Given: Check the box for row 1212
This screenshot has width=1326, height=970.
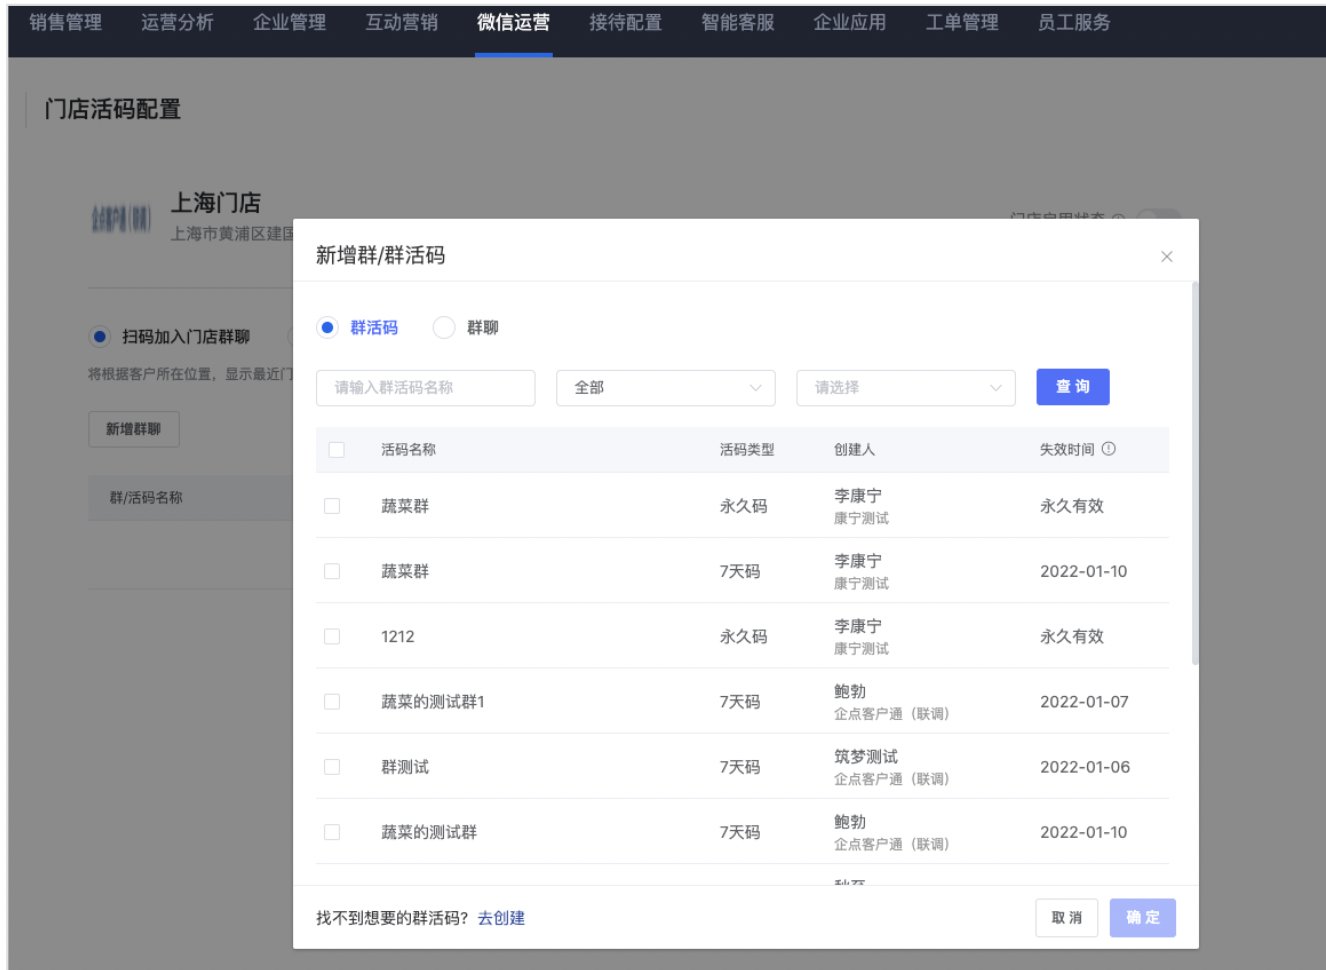Looking at the screenshot, I should point(332,637).
